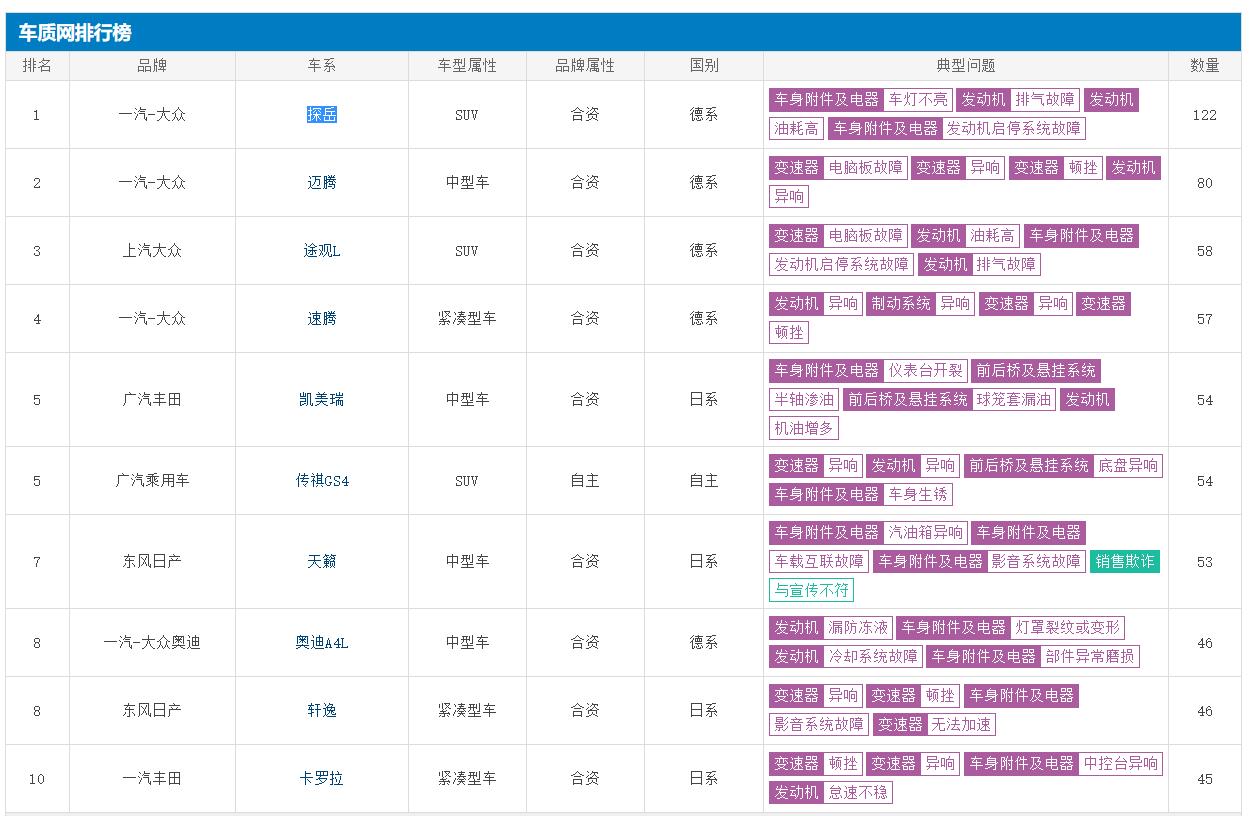Click the 上汽大众 brand cell

152,251
